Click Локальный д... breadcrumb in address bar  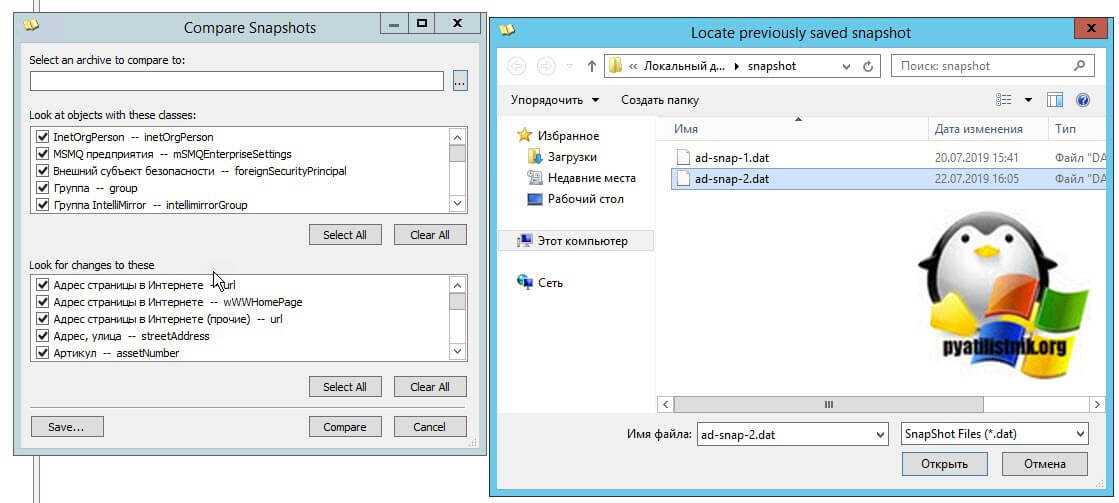pos(684,66)
